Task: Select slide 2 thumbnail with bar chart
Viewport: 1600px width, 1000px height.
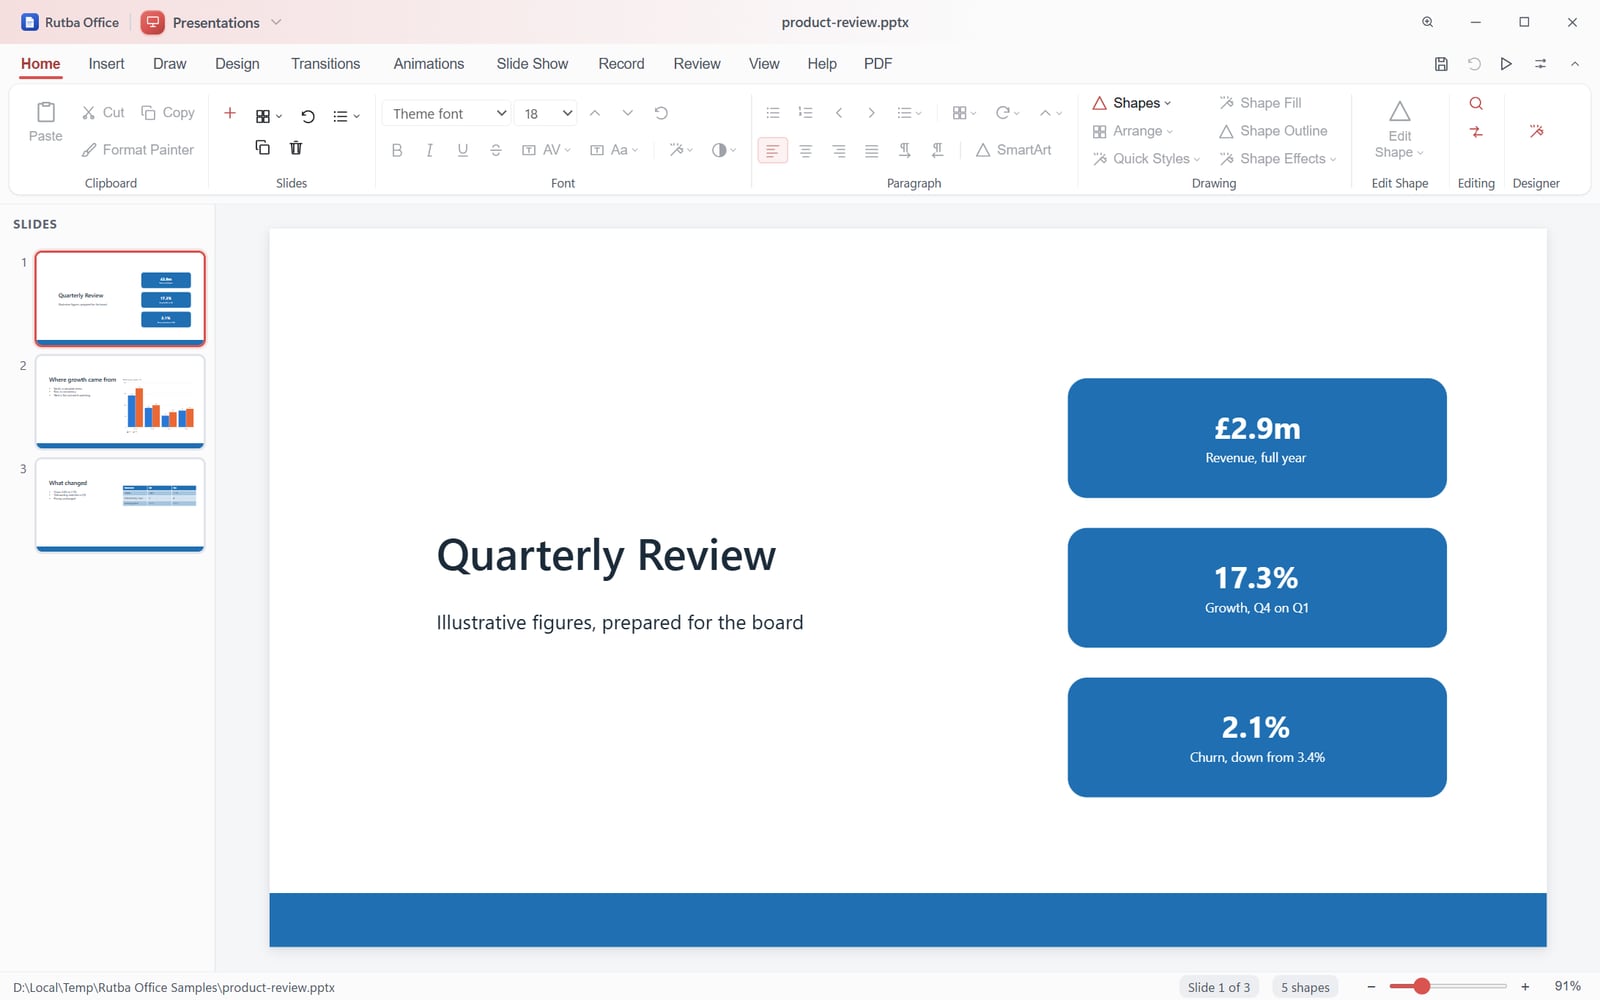Action: point(120,401)
